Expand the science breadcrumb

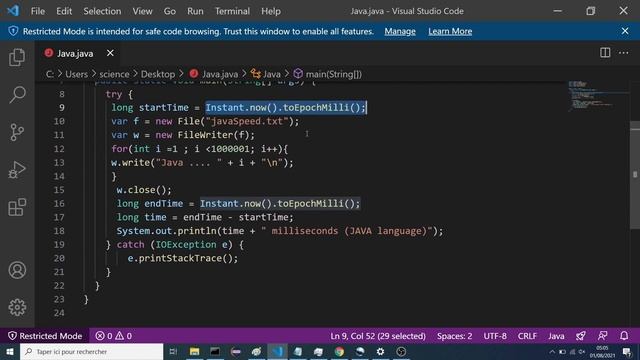[114, 74]
